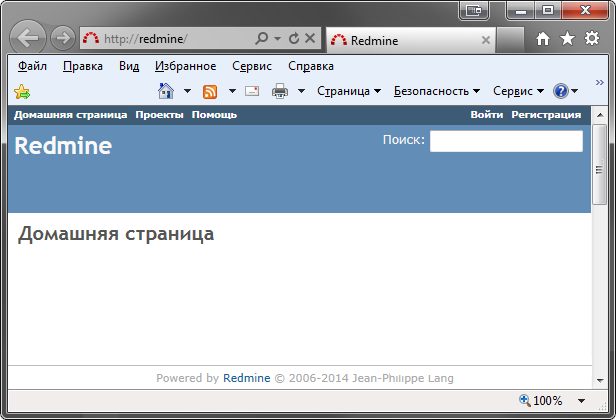Click the command bar Home page icon
616x420 pixels.
click(166, 91)
